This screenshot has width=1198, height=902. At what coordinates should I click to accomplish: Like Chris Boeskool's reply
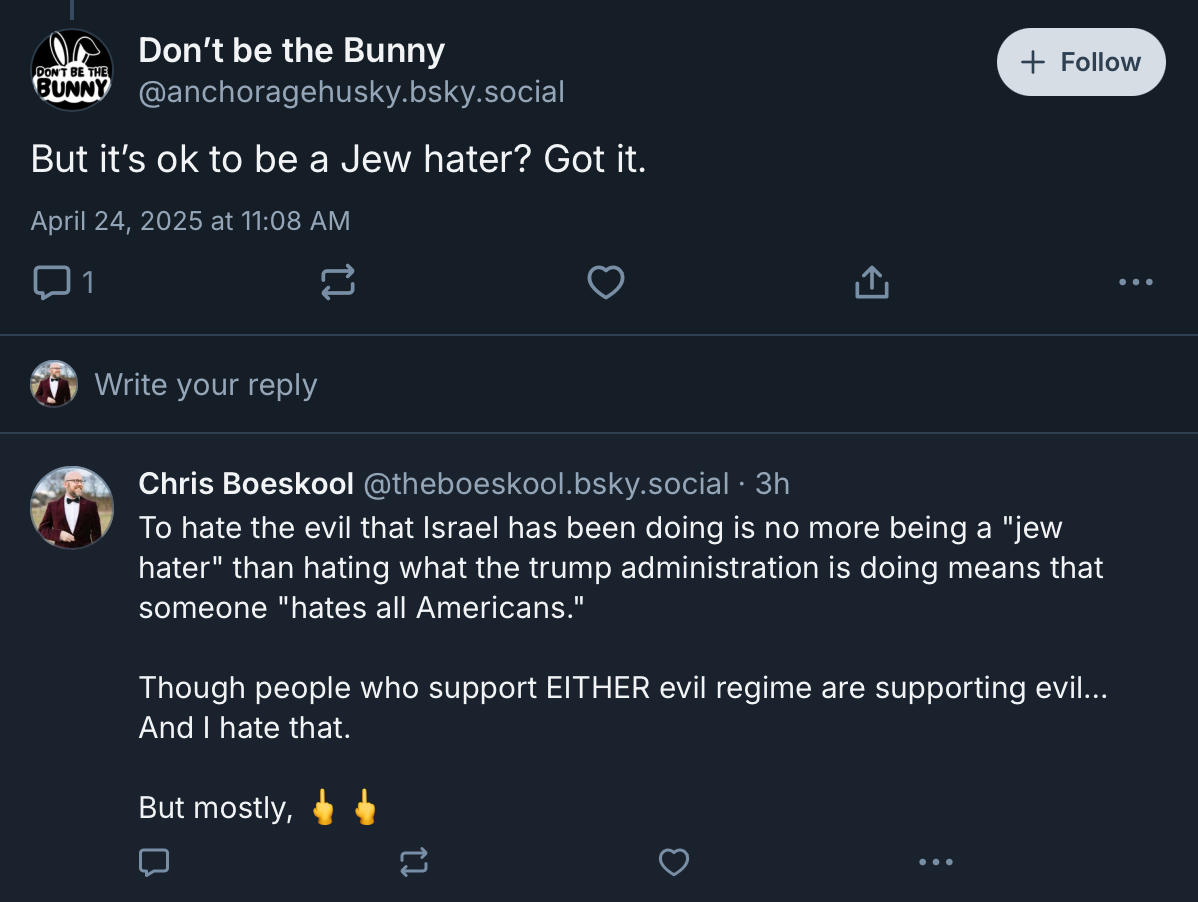coord(674,861)
